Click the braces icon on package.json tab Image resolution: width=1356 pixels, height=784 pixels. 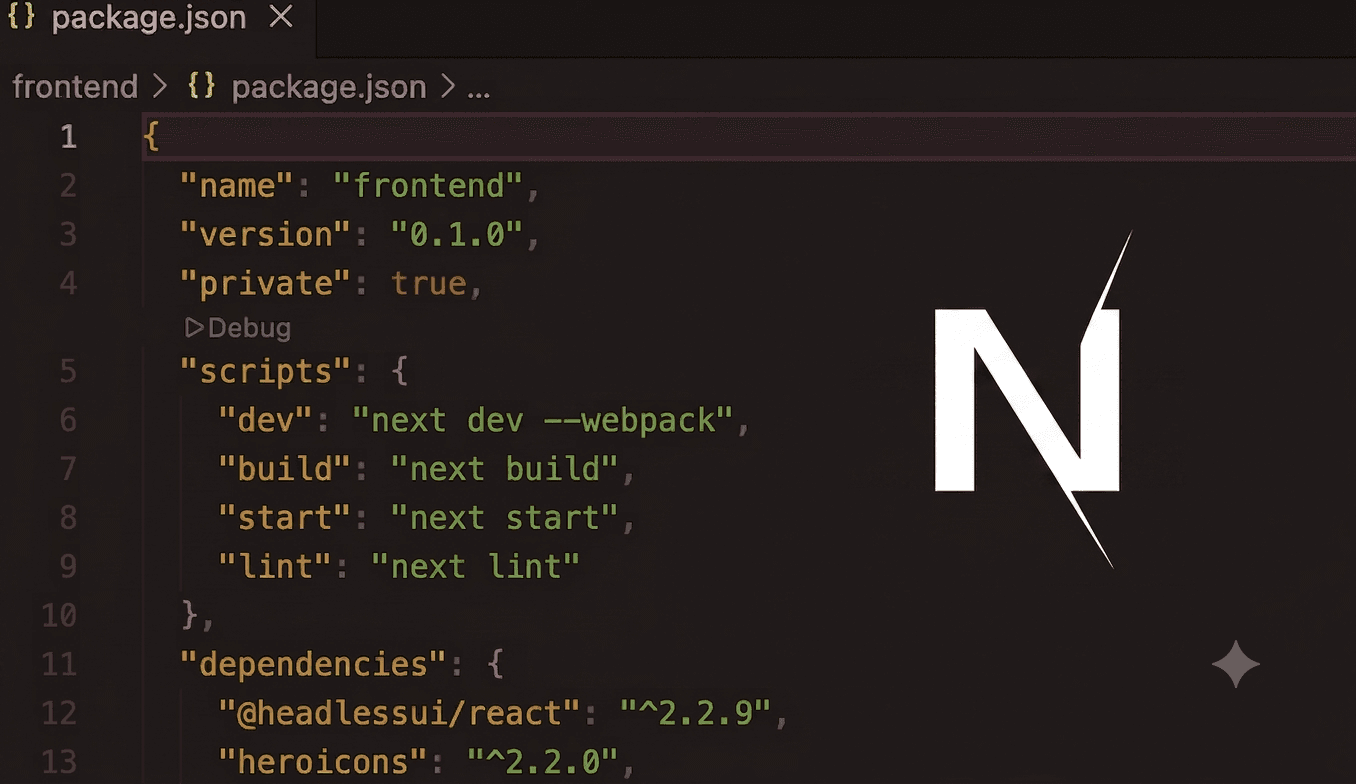(x=21, y=18)
